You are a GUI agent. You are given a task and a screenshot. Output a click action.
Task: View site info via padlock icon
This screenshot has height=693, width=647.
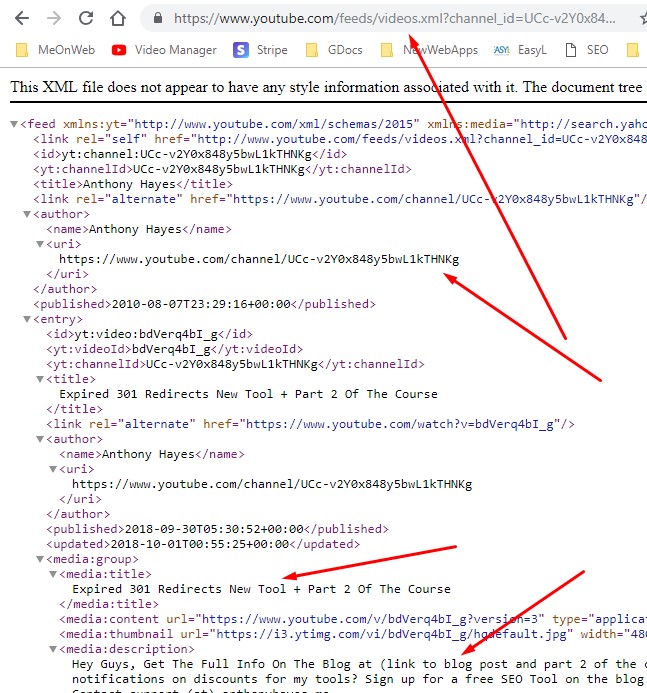click(158, 18)
